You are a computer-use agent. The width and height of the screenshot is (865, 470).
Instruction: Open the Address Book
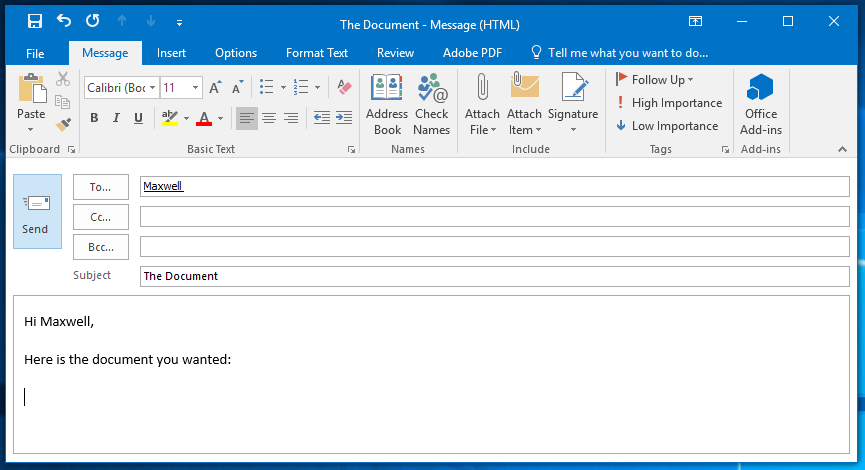tap(387, 105)
